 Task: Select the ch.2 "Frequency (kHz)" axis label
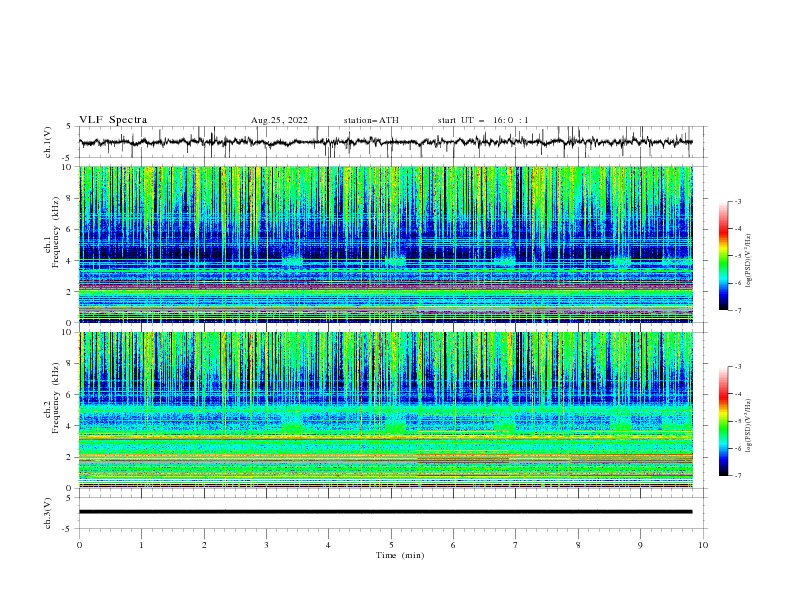[56, 398]
